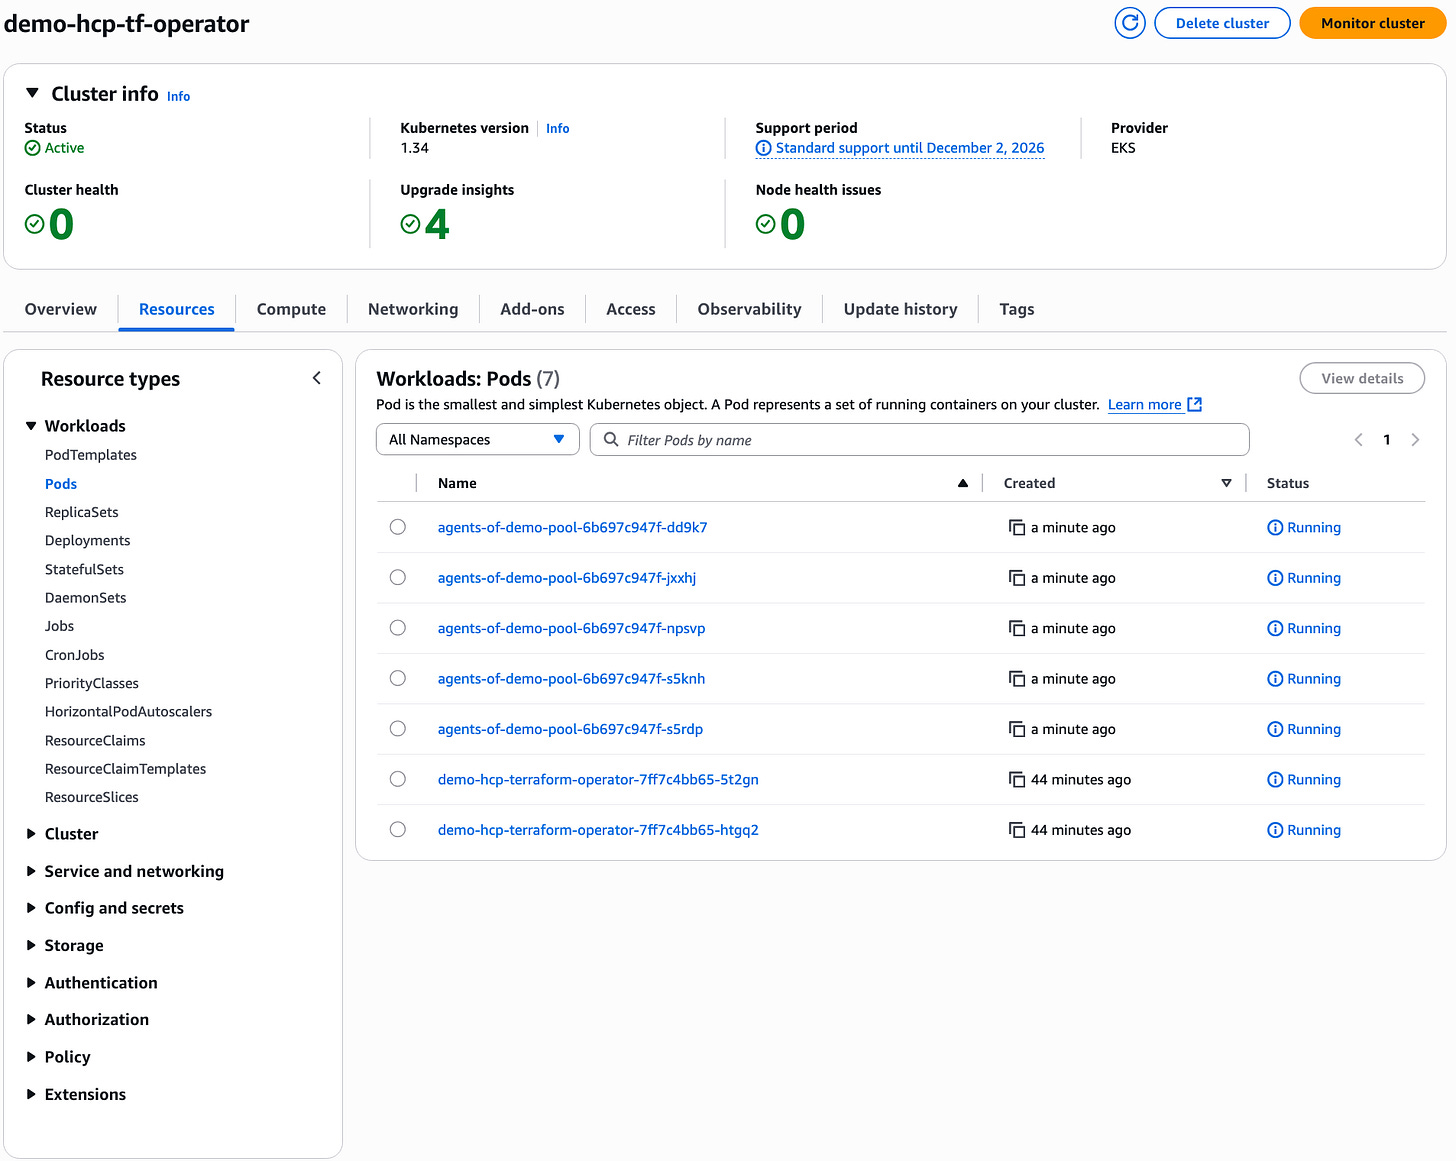Click the Running info icon for pod npsvp
The height and width of the screenshot is (1161, 1456).
(1275, 628)
